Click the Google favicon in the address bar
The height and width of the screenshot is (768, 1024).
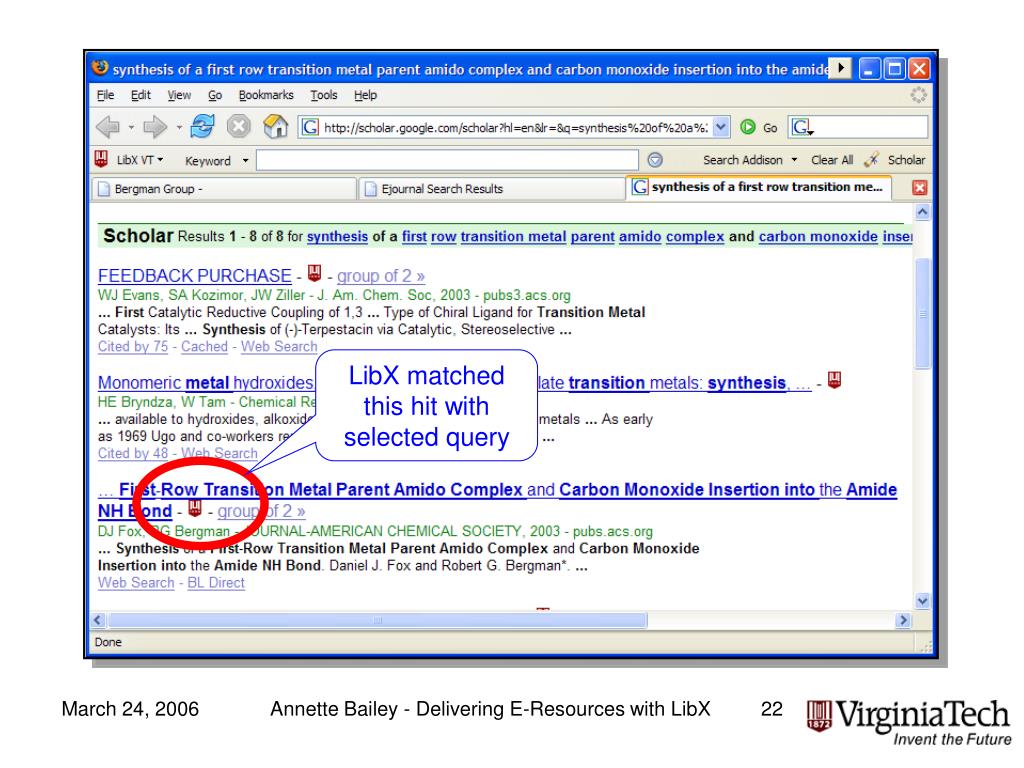pyautogui.click(x=310, y=127)
